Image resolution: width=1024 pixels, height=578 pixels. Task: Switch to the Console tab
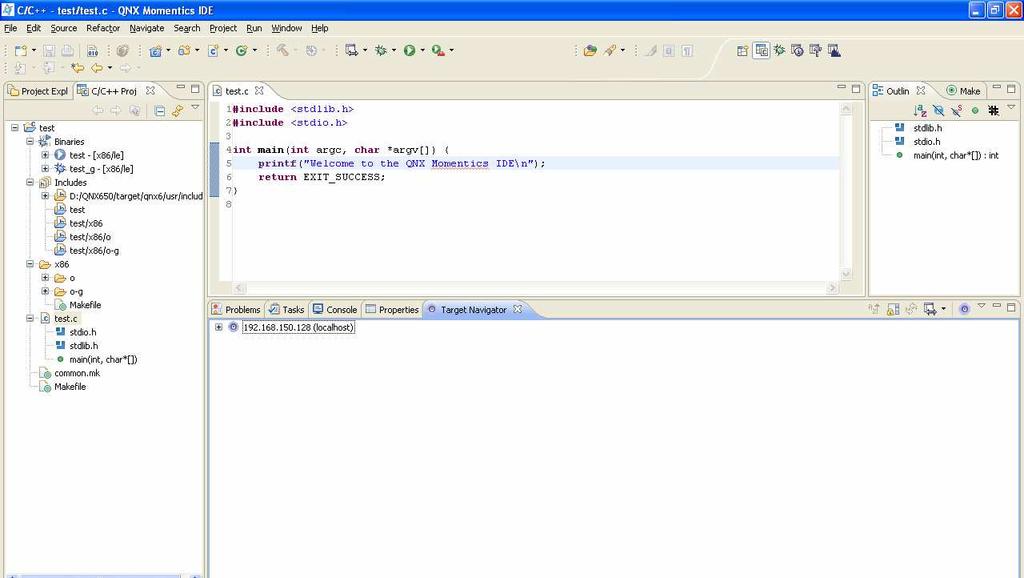[335, 310]
